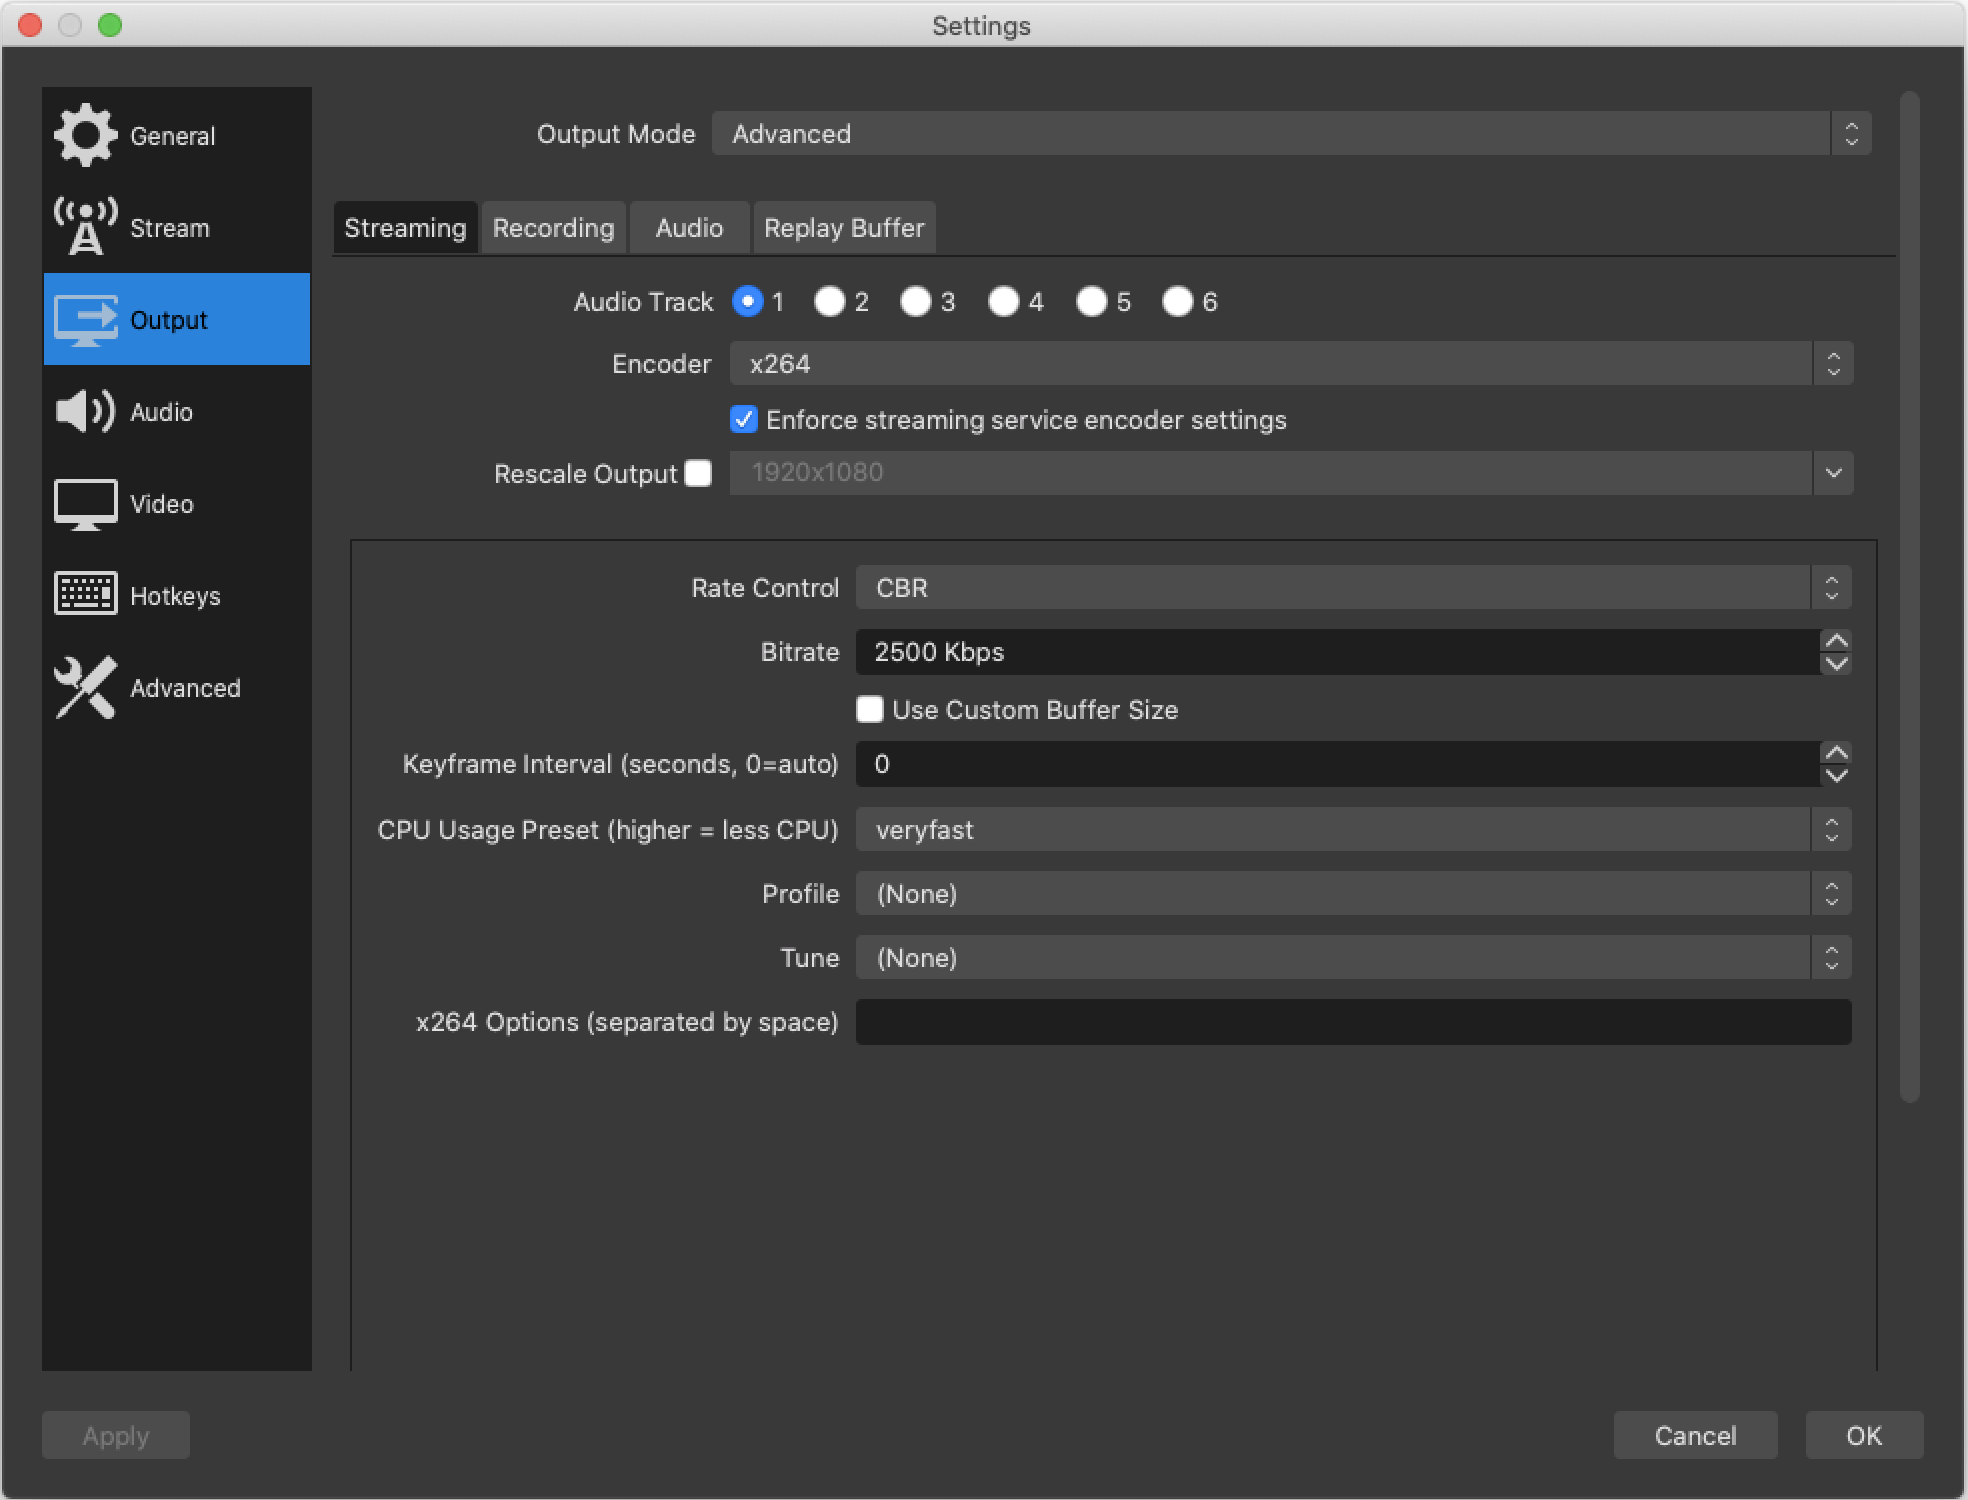1968x1500 pixels.
Task: Toggle Enforce streaming service encoder settings
Action: [x=744, y=419]
